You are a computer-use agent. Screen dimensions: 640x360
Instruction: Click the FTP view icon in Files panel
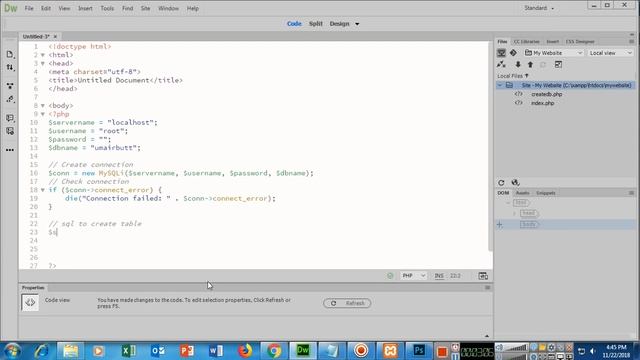click(501, 53)
